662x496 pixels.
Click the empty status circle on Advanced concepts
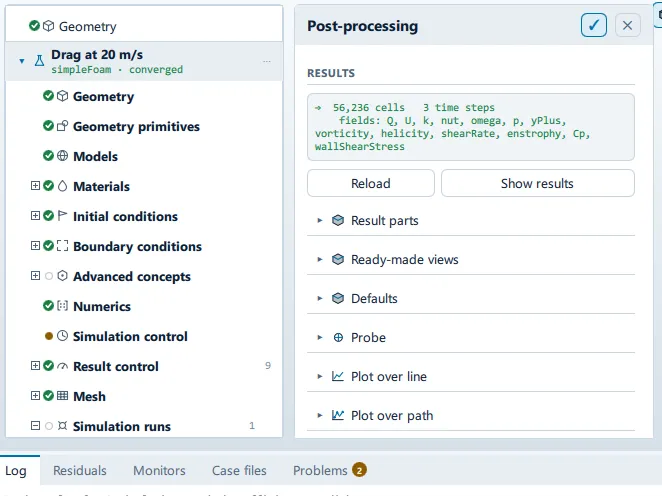49,276
